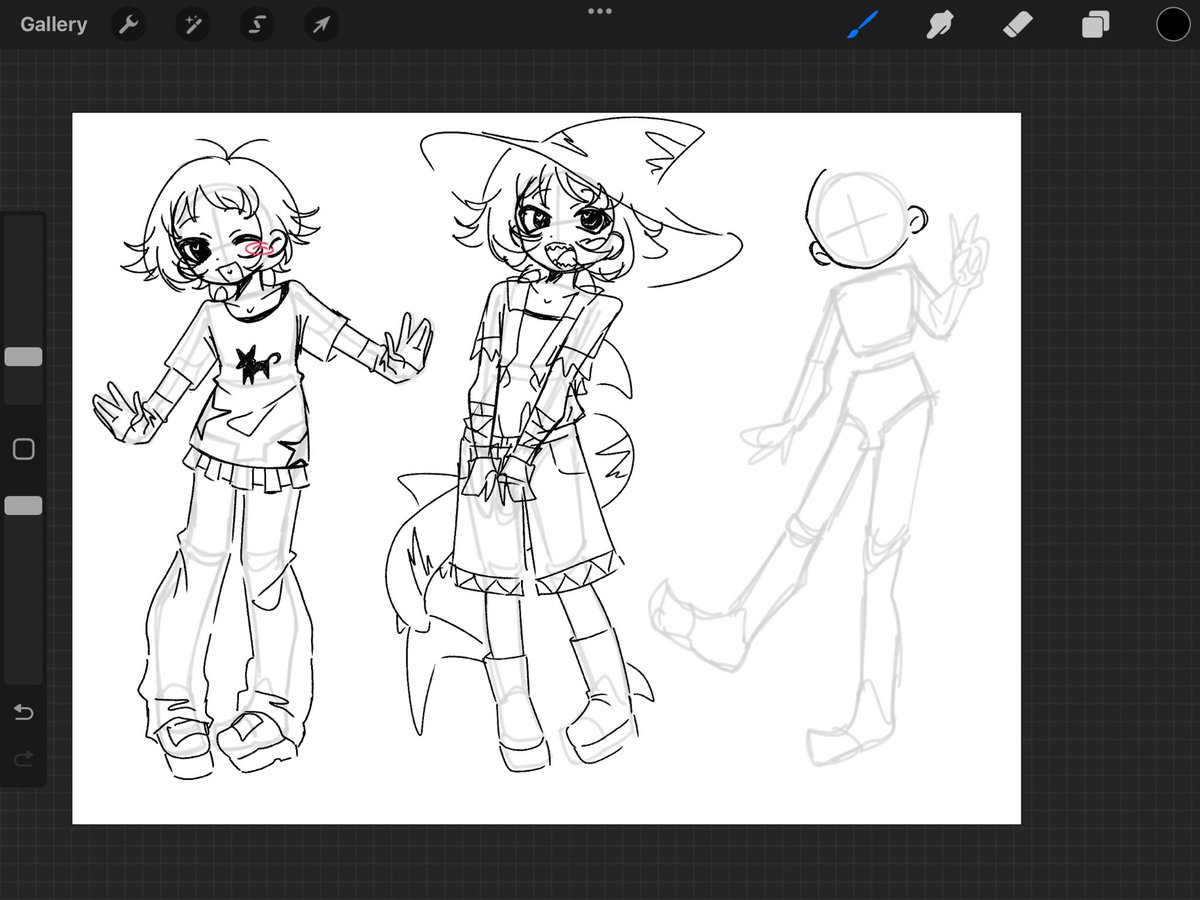Undo the last stroke with the undo arrow

23,712
